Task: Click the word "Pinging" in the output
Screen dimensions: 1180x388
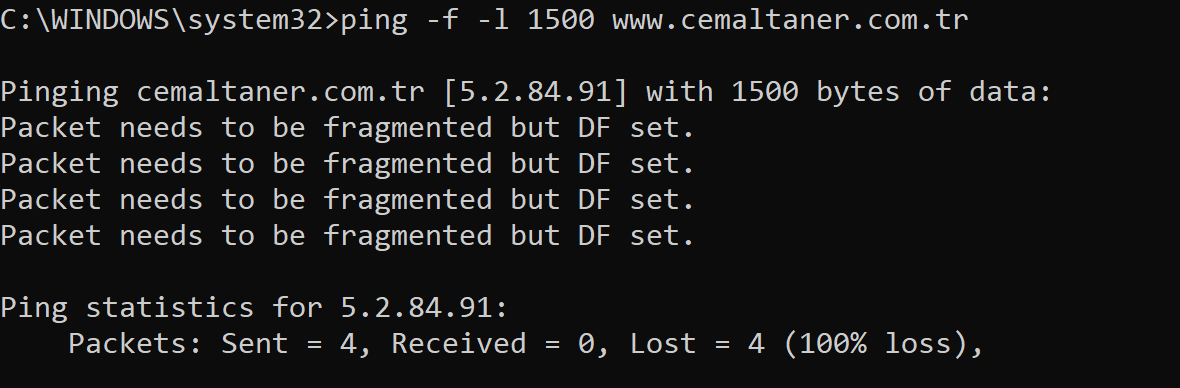Action: [x=59, y=93]
